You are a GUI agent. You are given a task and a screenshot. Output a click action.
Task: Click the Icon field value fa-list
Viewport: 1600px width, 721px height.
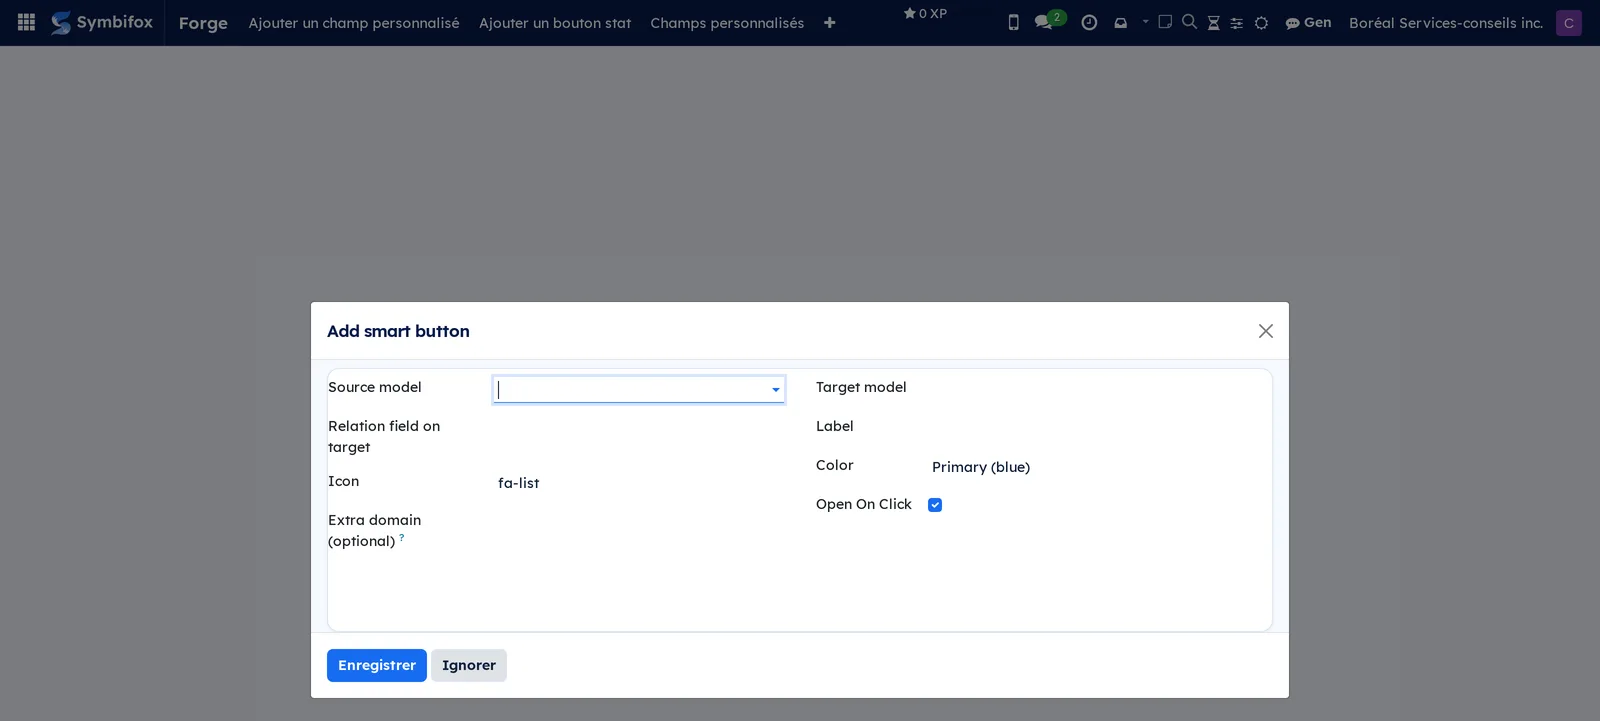[x=519, y=483]
